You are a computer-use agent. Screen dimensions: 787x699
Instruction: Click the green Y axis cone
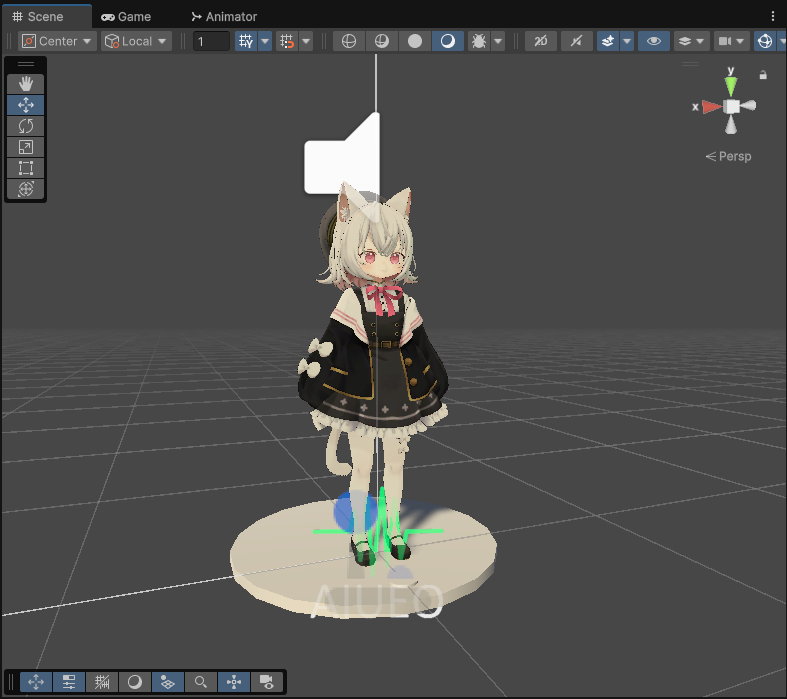(731, 85)
